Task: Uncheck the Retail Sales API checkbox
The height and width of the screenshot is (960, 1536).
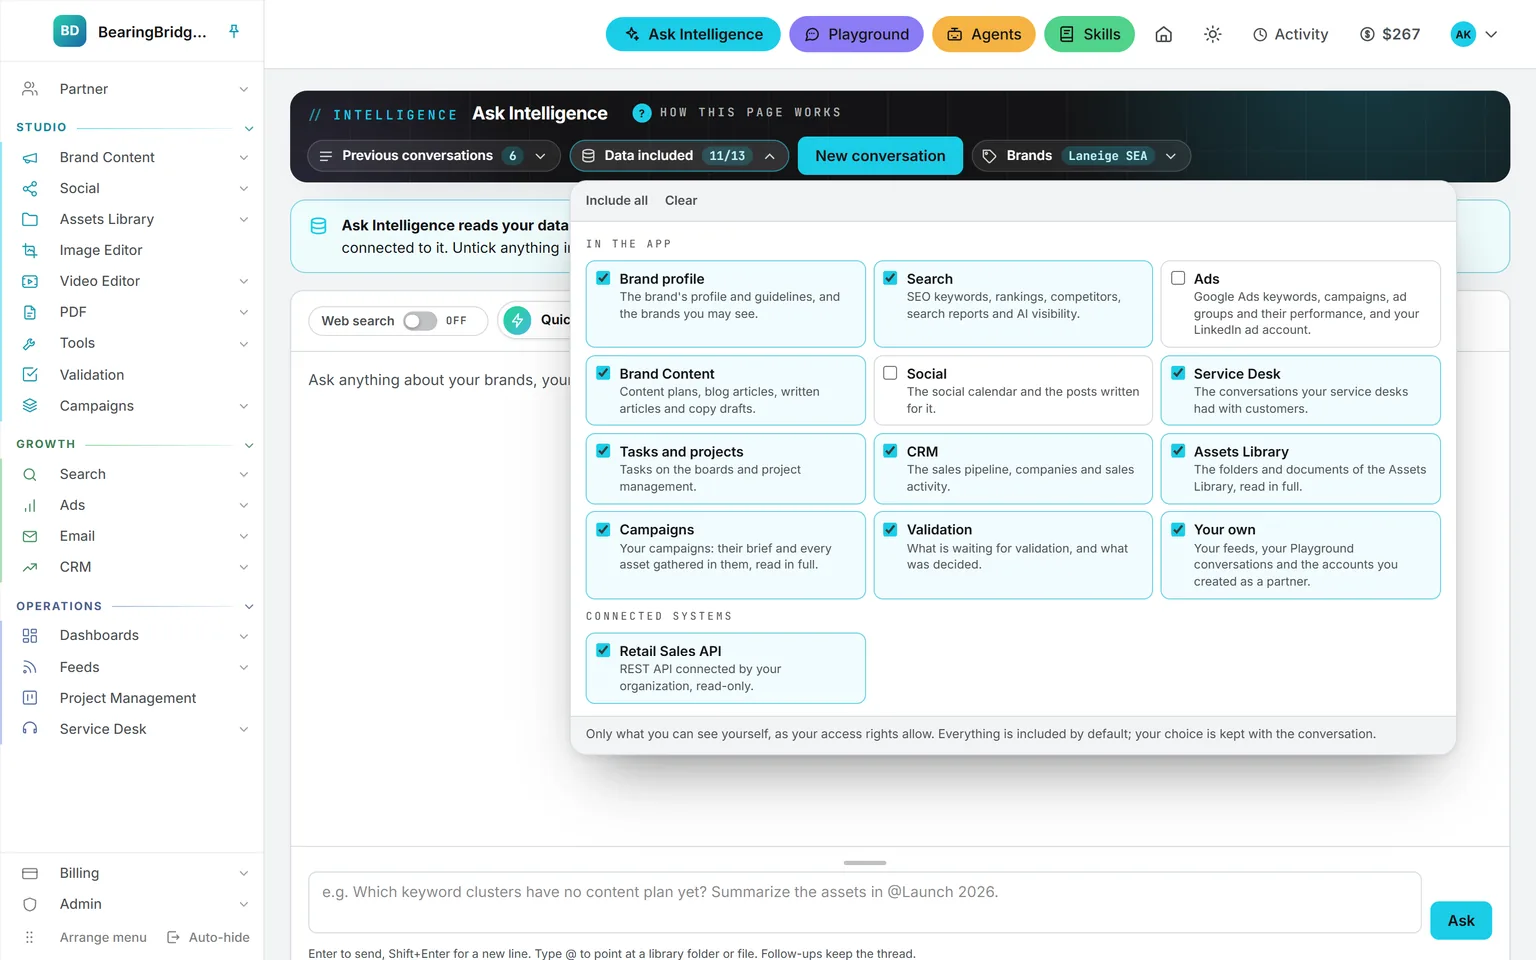Action: [x=603, y=650]
